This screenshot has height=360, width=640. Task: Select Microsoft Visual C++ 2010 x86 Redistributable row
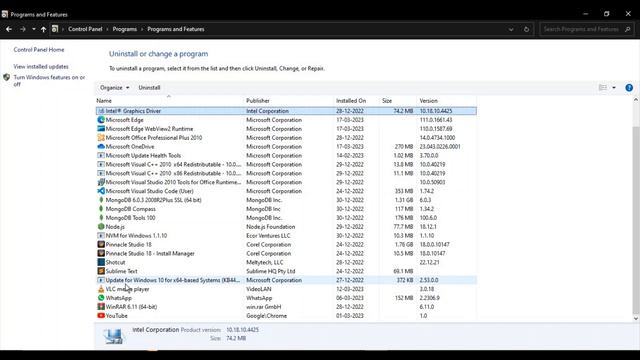[x=286, y=173]
